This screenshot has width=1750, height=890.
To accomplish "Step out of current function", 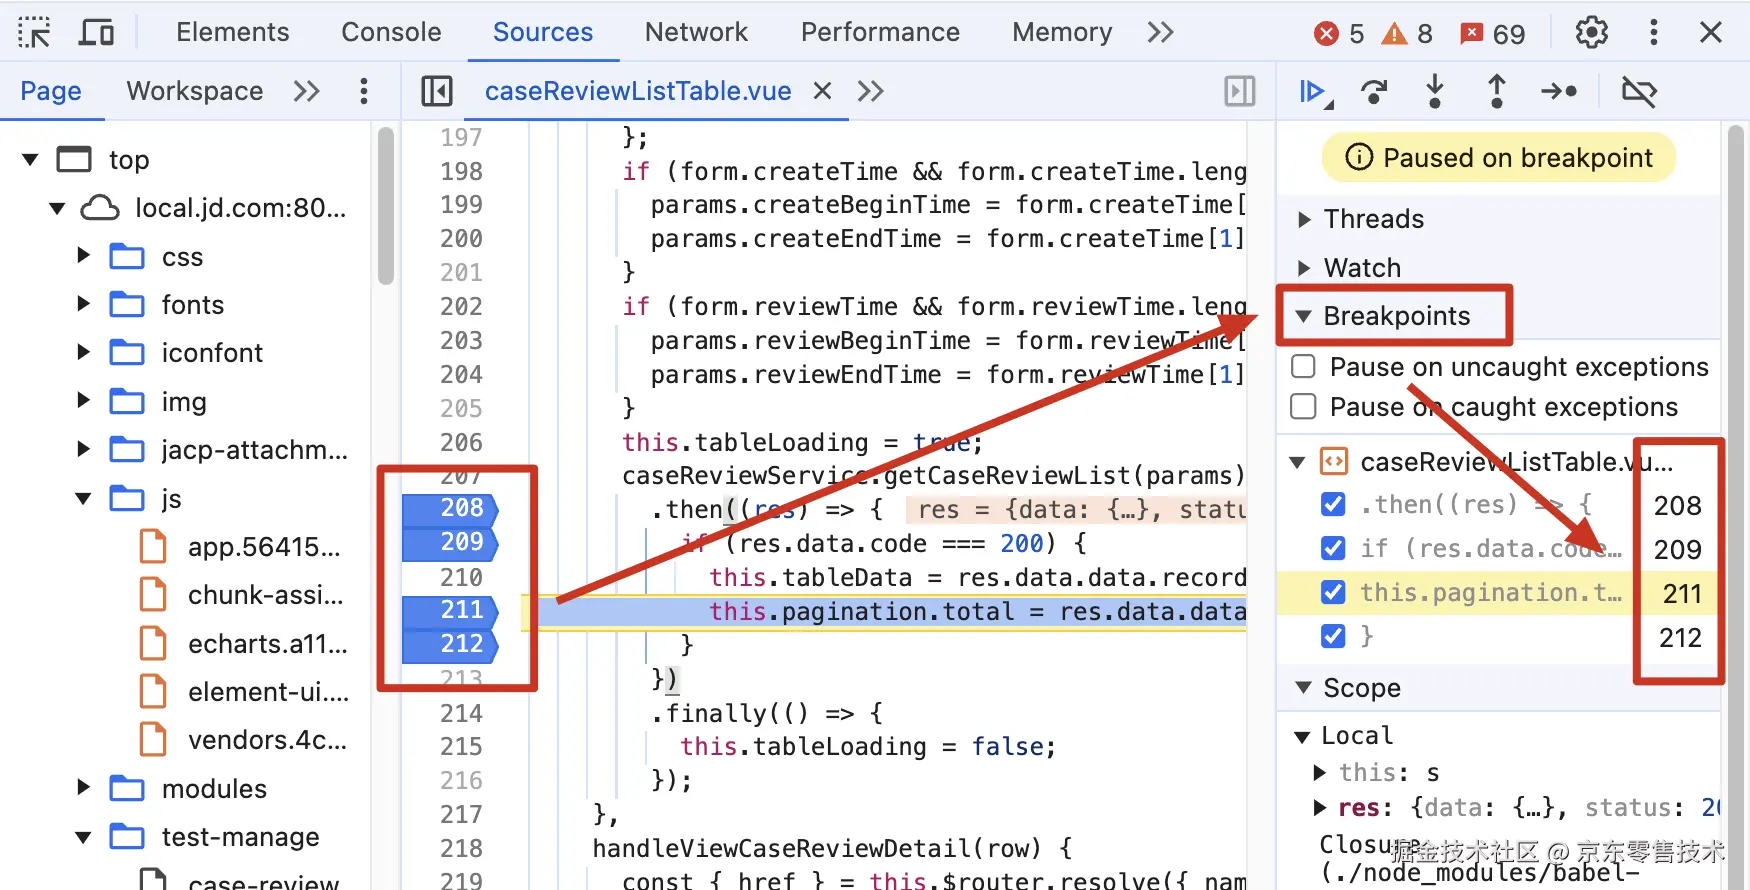I will coord(1497,91).
